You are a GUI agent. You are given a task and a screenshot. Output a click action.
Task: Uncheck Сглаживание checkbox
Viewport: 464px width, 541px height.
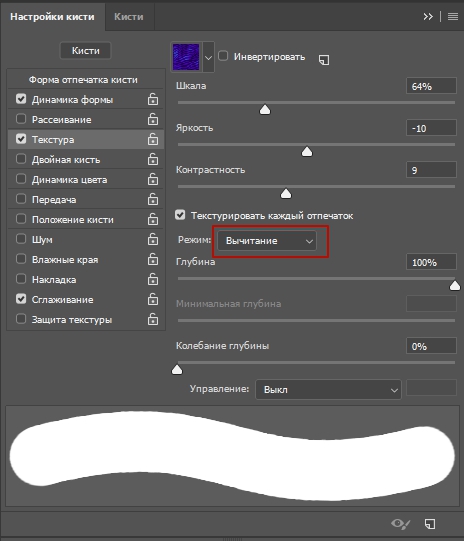point(21,299)
